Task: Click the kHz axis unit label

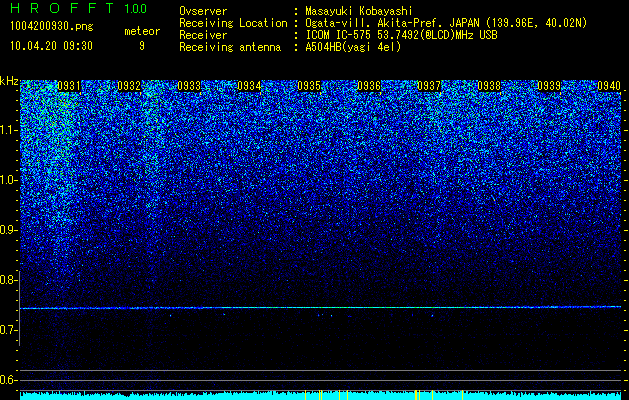Action: click(9, 81)
